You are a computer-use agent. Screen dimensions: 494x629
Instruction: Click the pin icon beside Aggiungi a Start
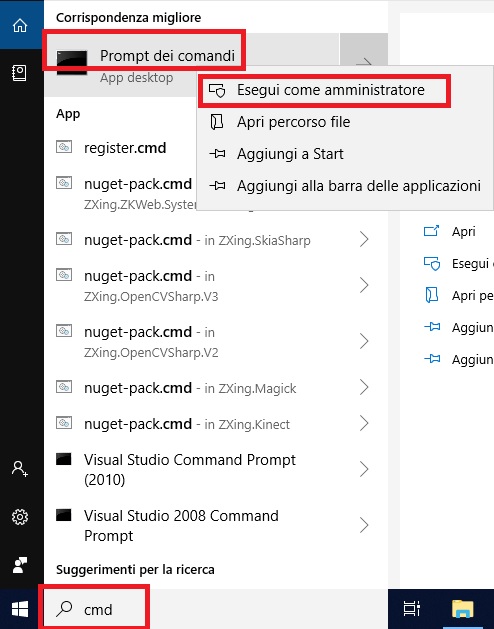tap(218, 154)
